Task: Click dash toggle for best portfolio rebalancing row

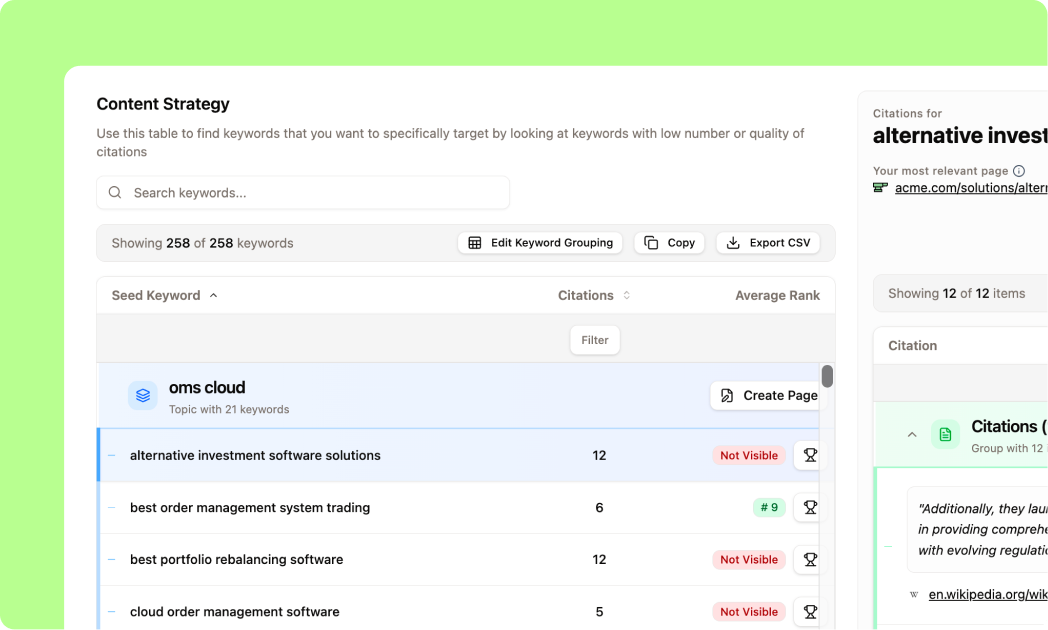Action: pyautogui.click(x=112, y=560)
